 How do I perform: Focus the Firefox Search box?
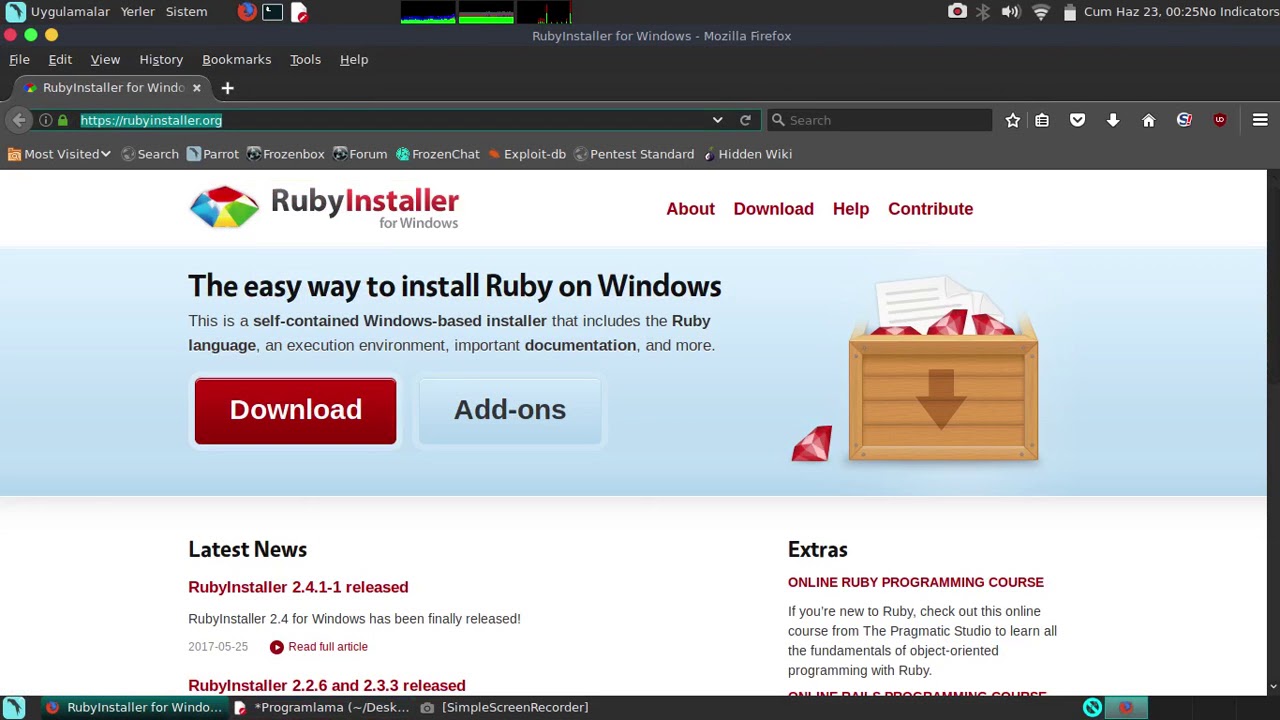[880, 120]
